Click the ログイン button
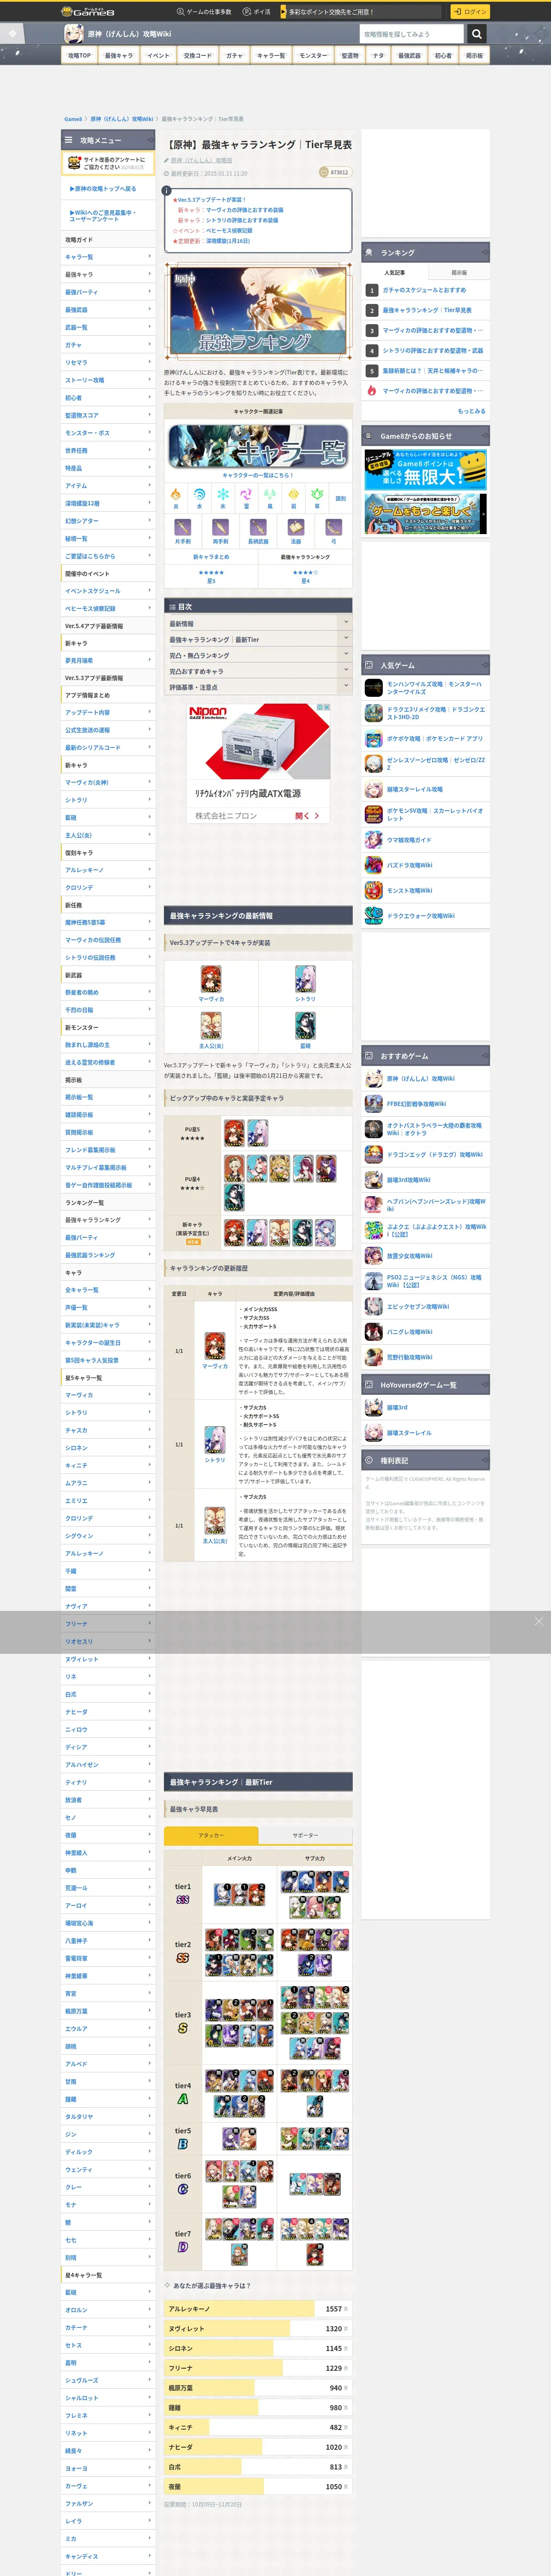This screenshot has width=551, height=2576. point(469,12)
